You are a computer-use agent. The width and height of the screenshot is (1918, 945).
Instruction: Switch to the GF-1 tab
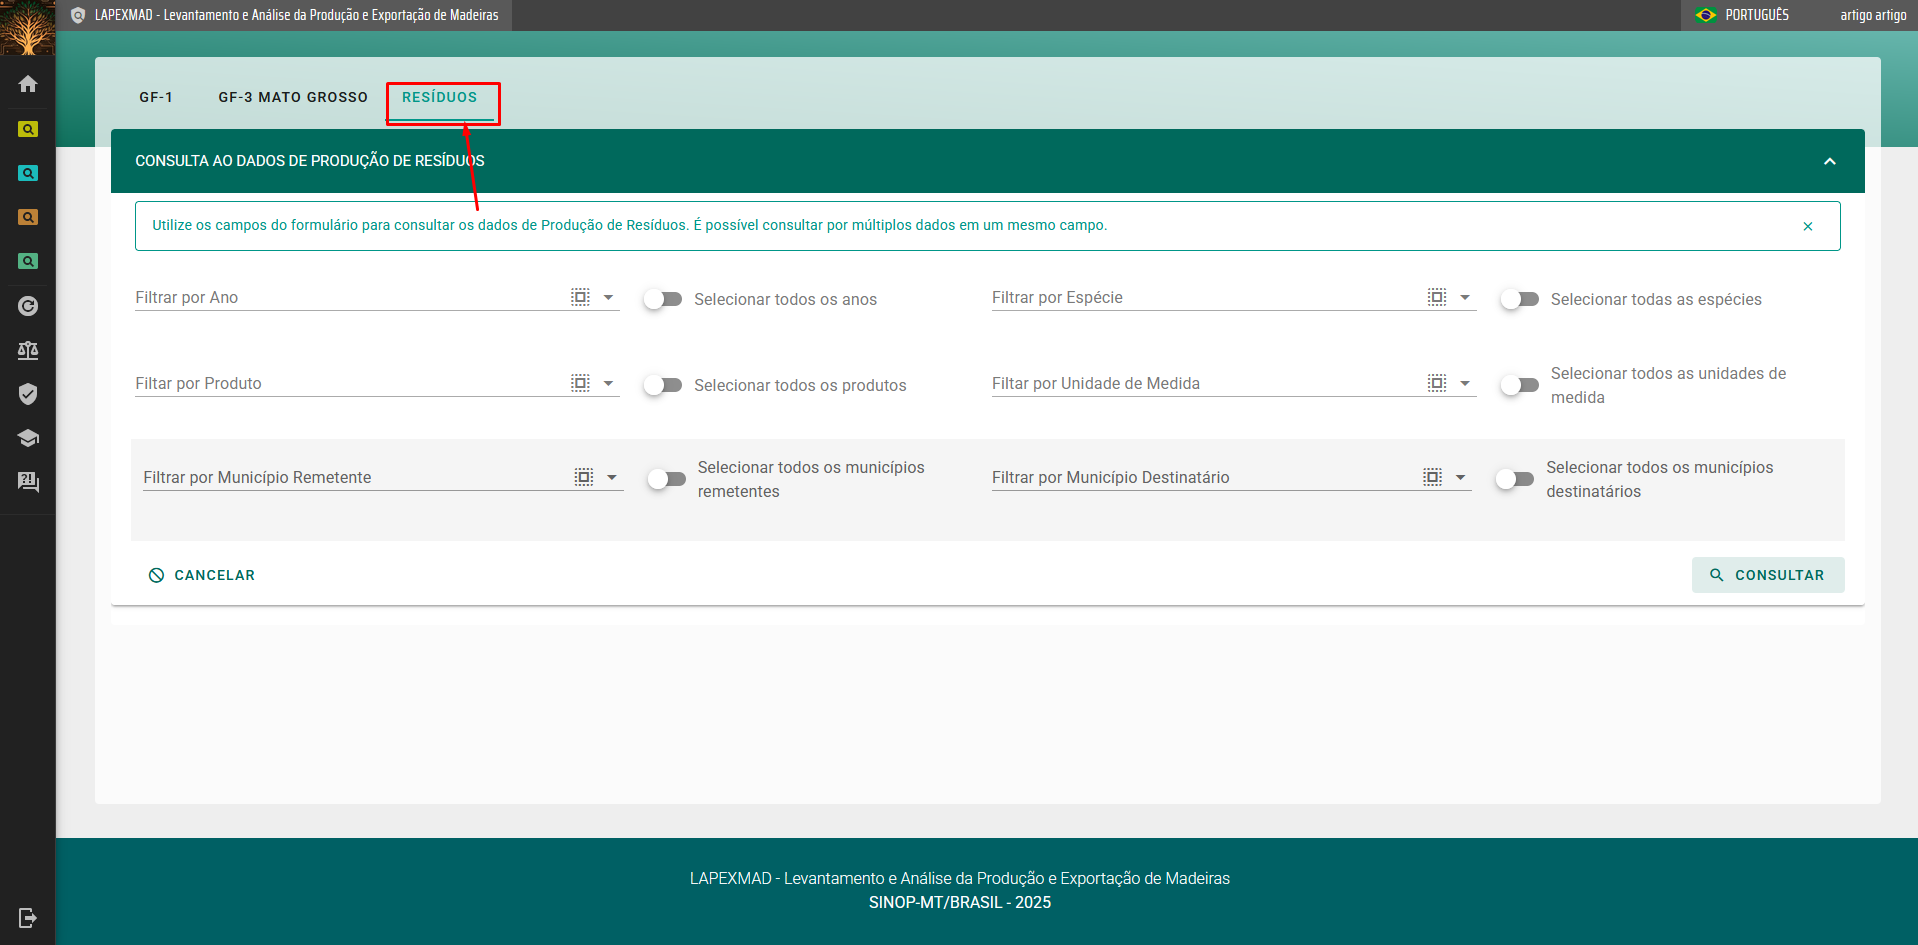156,97
